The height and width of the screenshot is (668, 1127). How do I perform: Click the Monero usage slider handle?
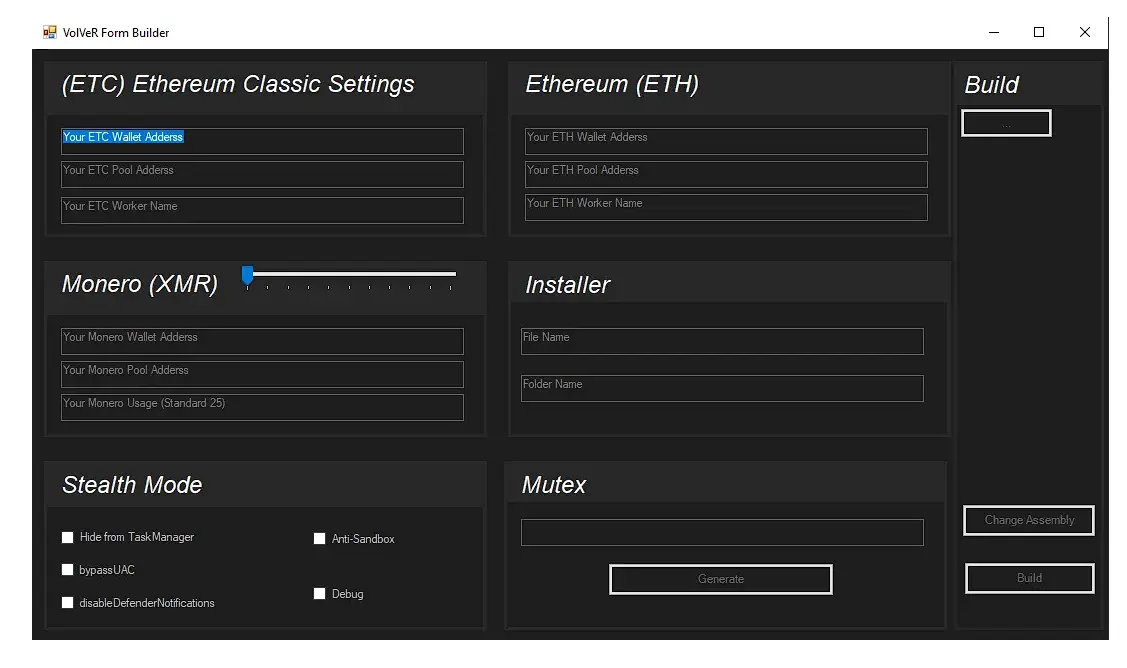247,273
